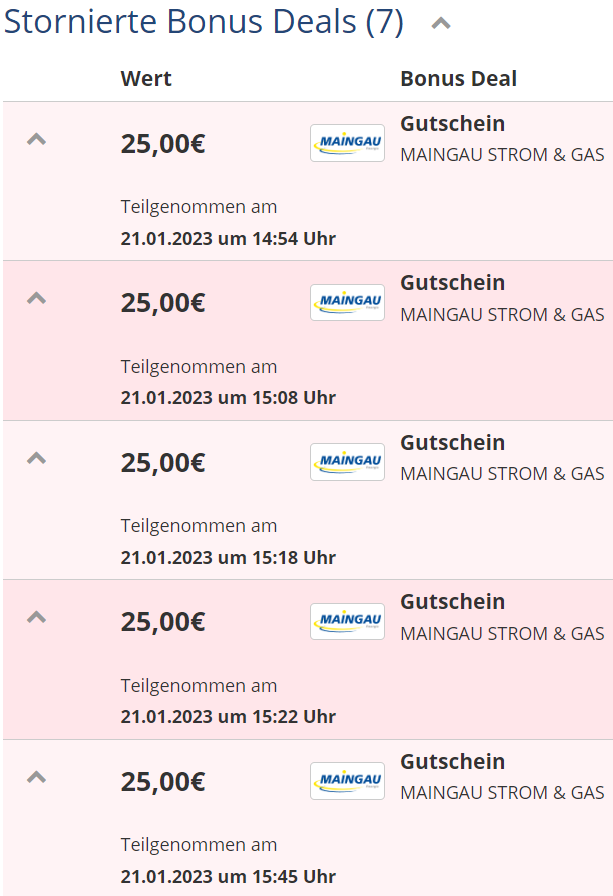The image size is (613, 896).
Task: Click Gutschein title in the first deal
Action: click(452, 124)
